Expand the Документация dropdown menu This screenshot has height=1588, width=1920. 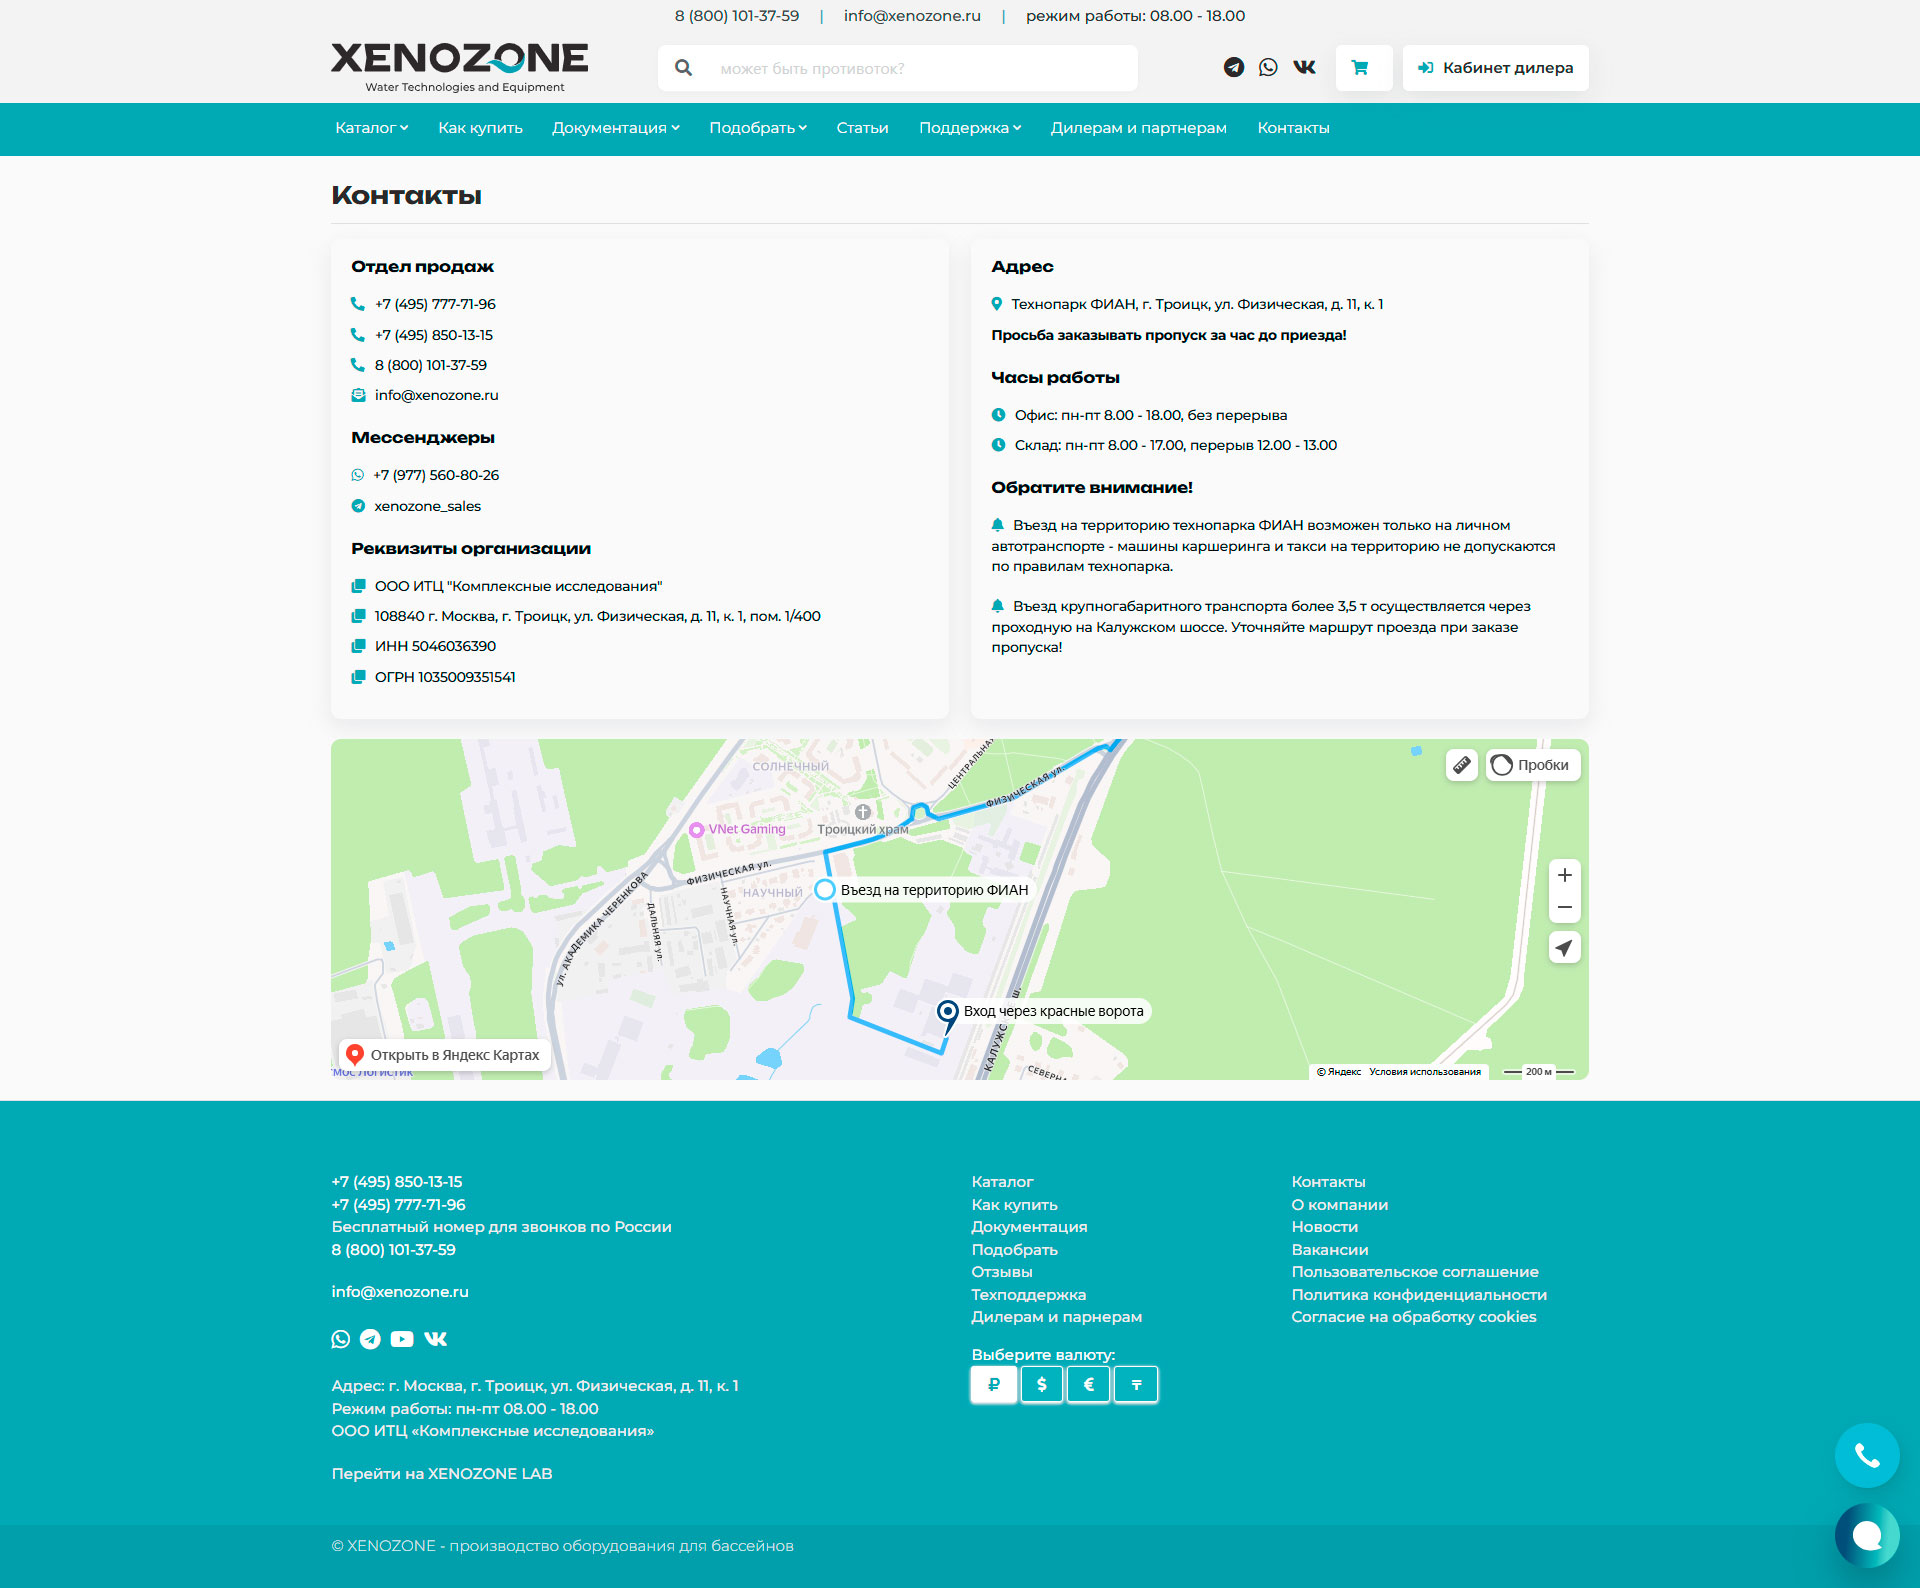(616, 128)
